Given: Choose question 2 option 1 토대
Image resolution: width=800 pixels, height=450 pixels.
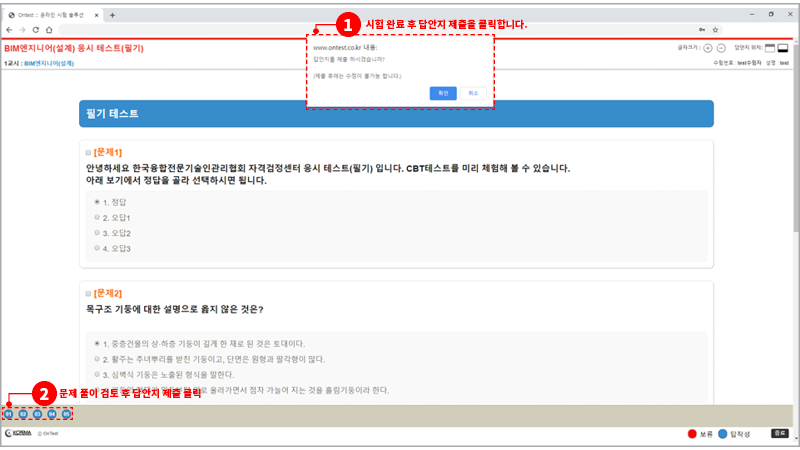Looking at the screenshot, I should [x=97, y=343].
